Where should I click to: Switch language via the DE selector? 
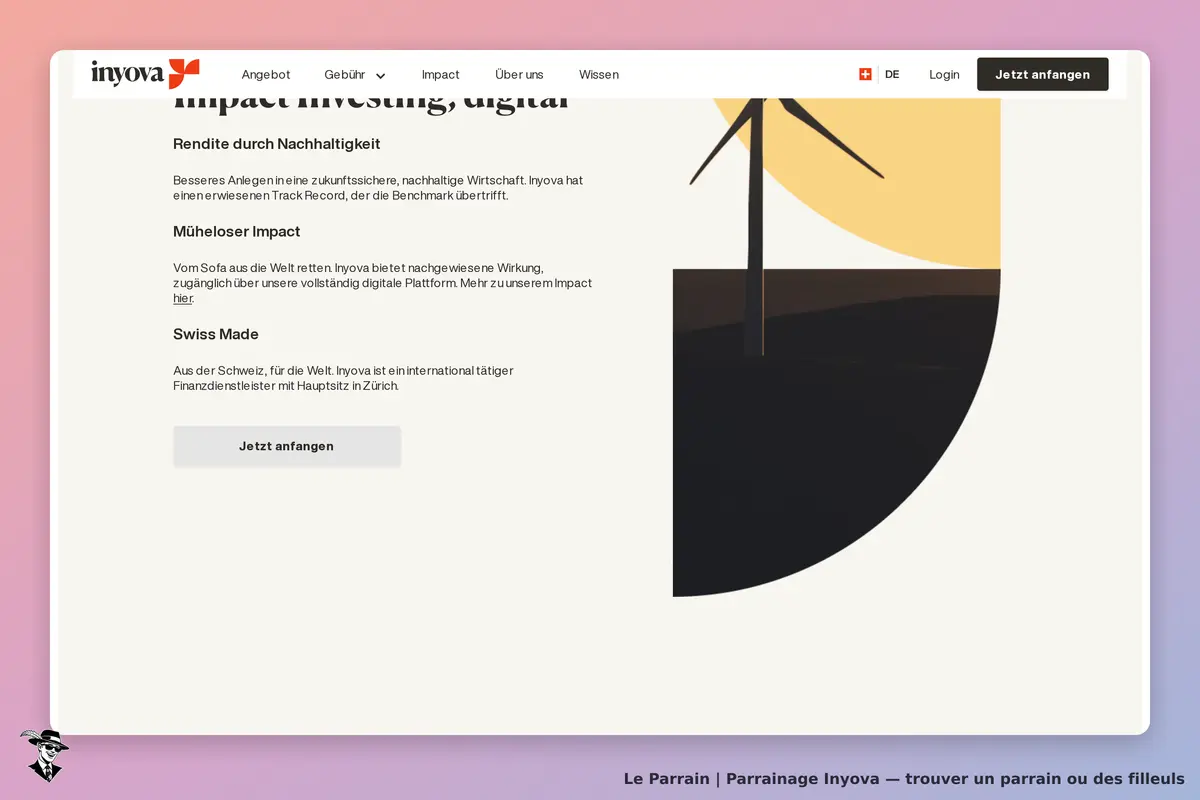pos(892,74)
